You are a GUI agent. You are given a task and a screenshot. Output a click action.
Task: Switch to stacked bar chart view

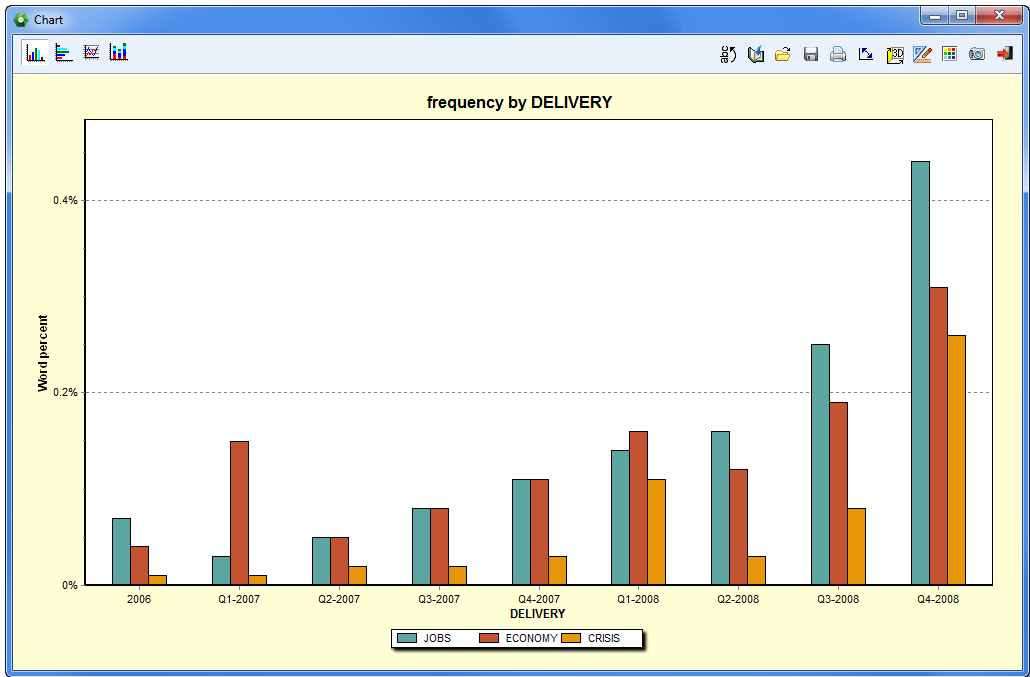tap(119, 53)
